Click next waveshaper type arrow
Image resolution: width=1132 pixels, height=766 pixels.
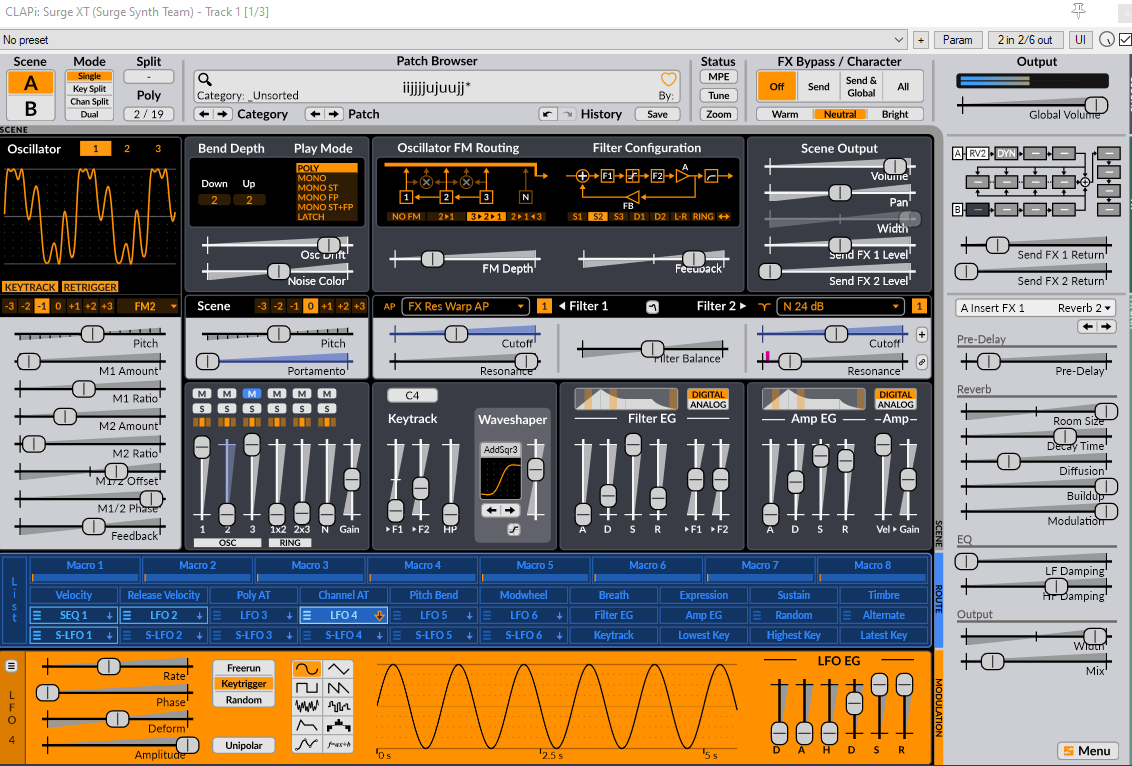[510, 510]
